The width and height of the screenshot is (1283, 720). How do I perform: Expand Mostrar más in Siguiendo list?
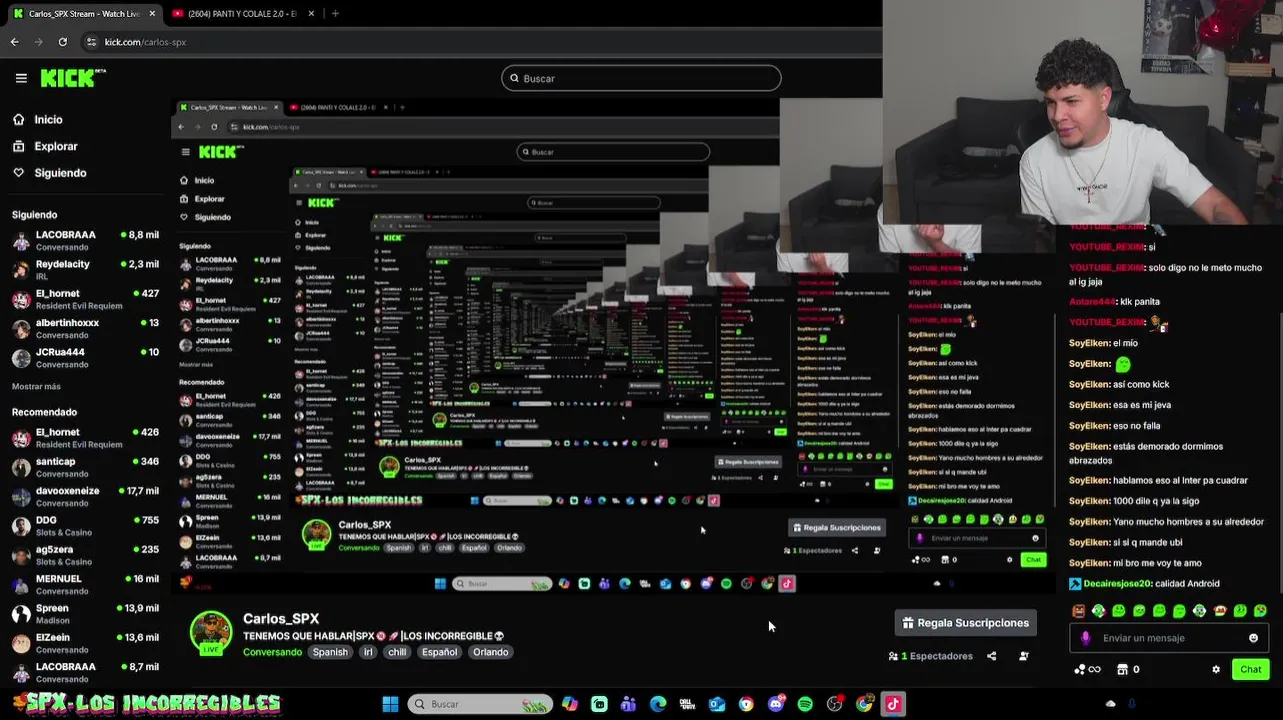click(36, 386)
